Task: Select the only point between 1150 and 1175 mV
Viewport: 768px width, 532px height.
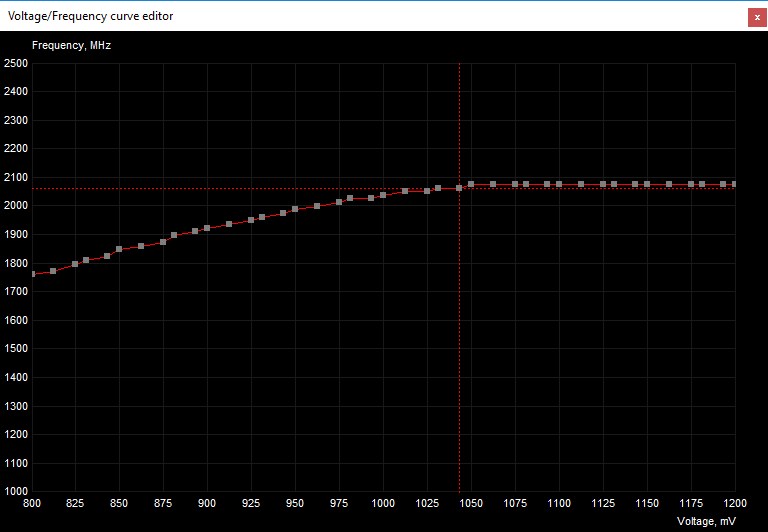Action: tap(669, 184)
